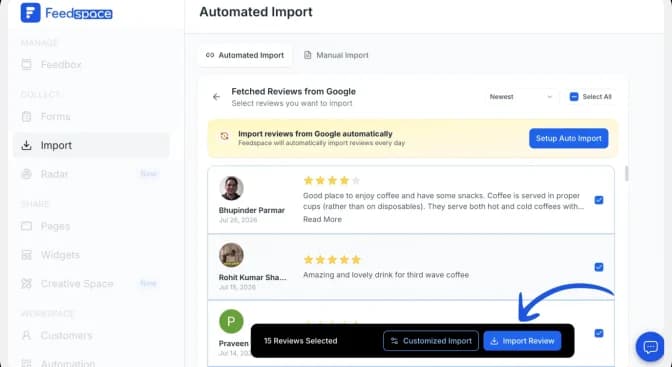672x367 pixels.
Task: Click the "Fetched Reviews from Google" heading
Action: click(x=294, y=92)
